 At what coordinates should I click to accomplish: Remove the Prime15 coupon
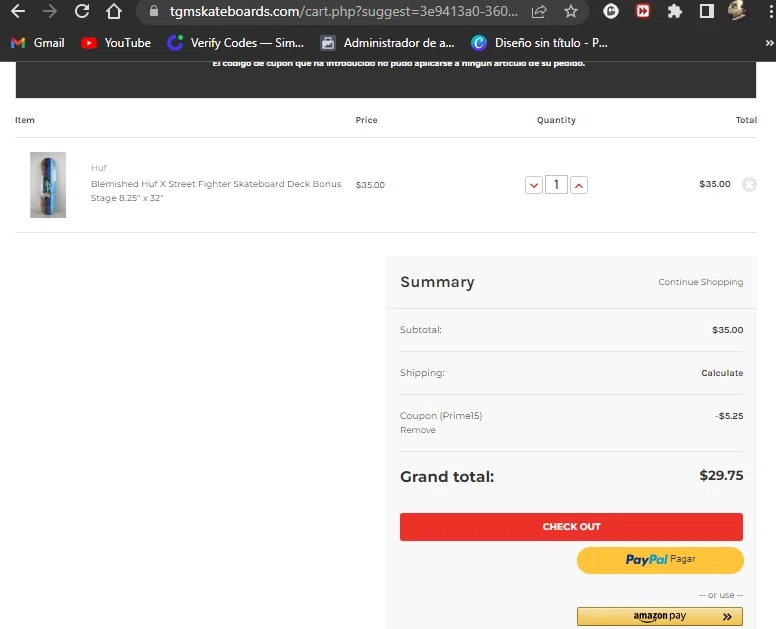coord(418,430)
